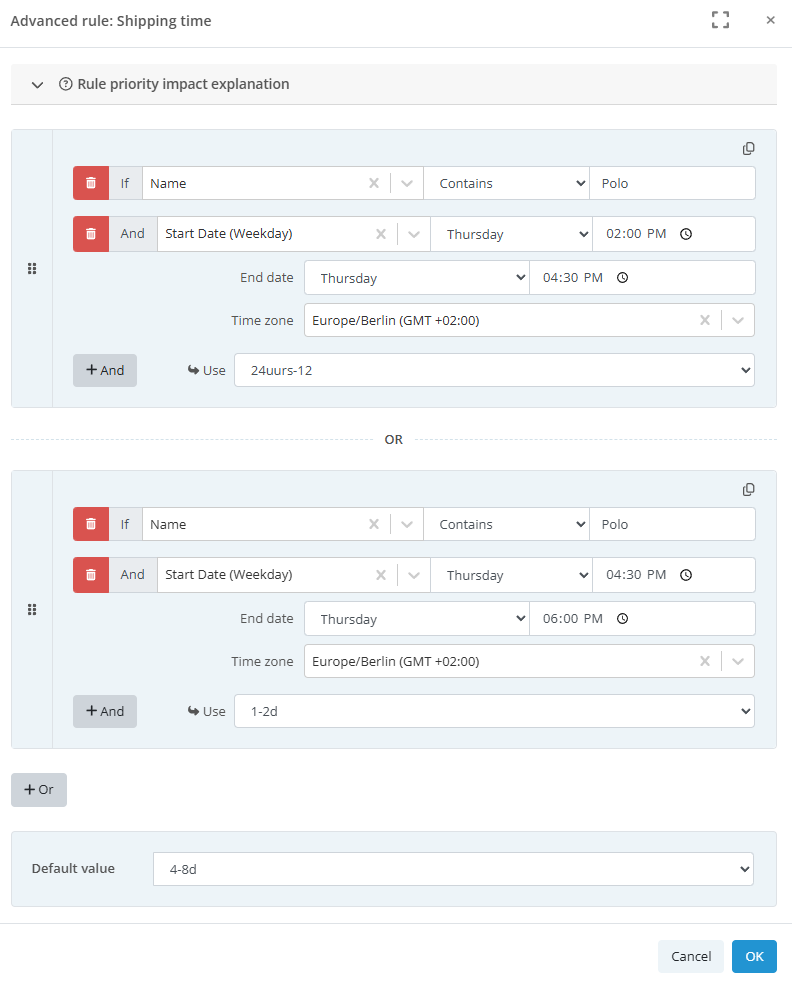Add an And condition to second rule
The width and height of the screenshot is (792, 988).
[x=105, y=711]
